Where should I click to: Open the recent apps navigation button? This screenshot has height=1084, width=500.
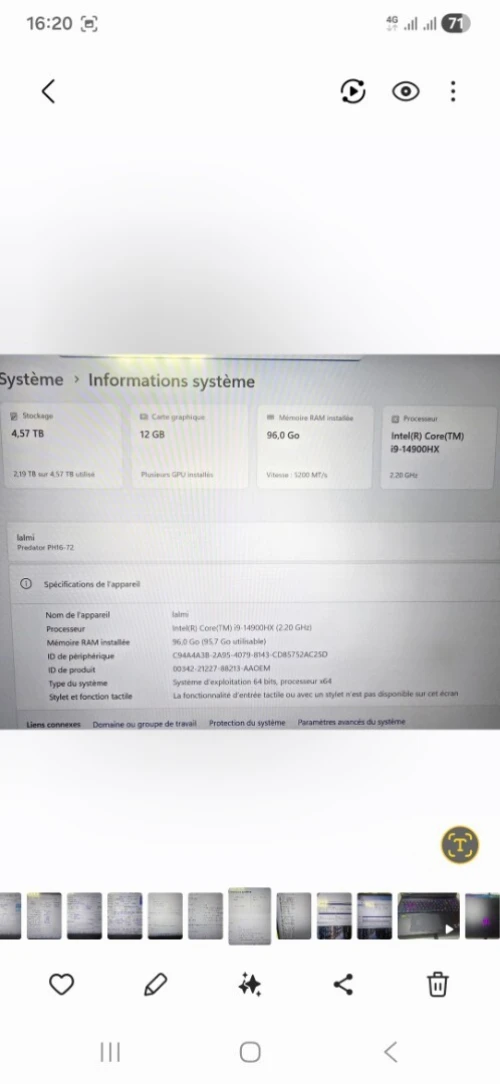tap(110, 1052)
